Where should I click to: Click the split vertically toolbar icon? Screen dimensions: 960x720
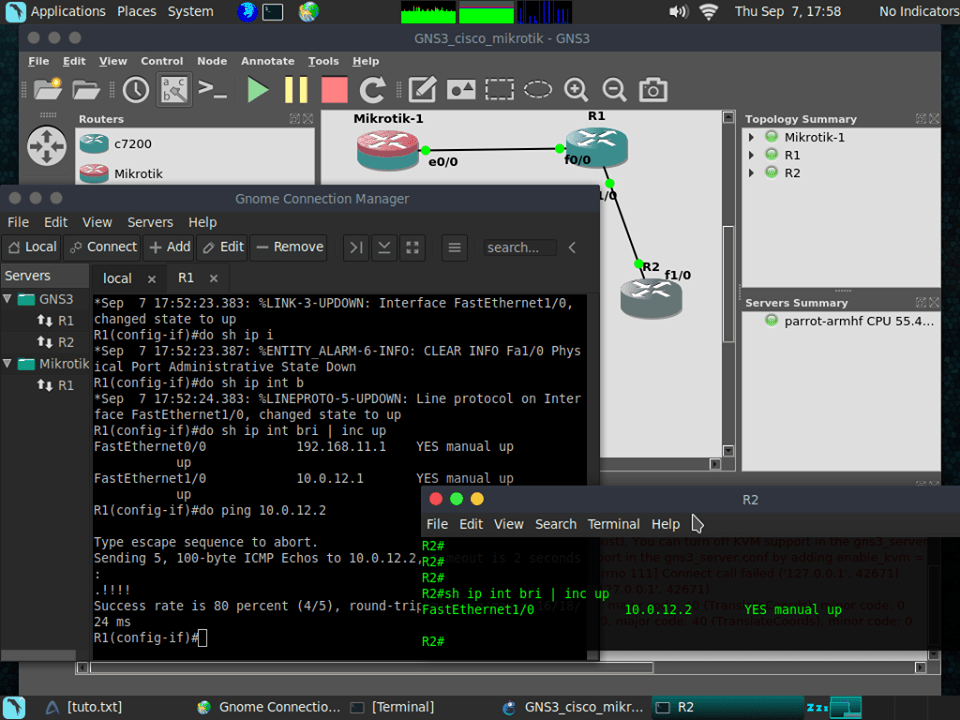[x=384, y=247]
